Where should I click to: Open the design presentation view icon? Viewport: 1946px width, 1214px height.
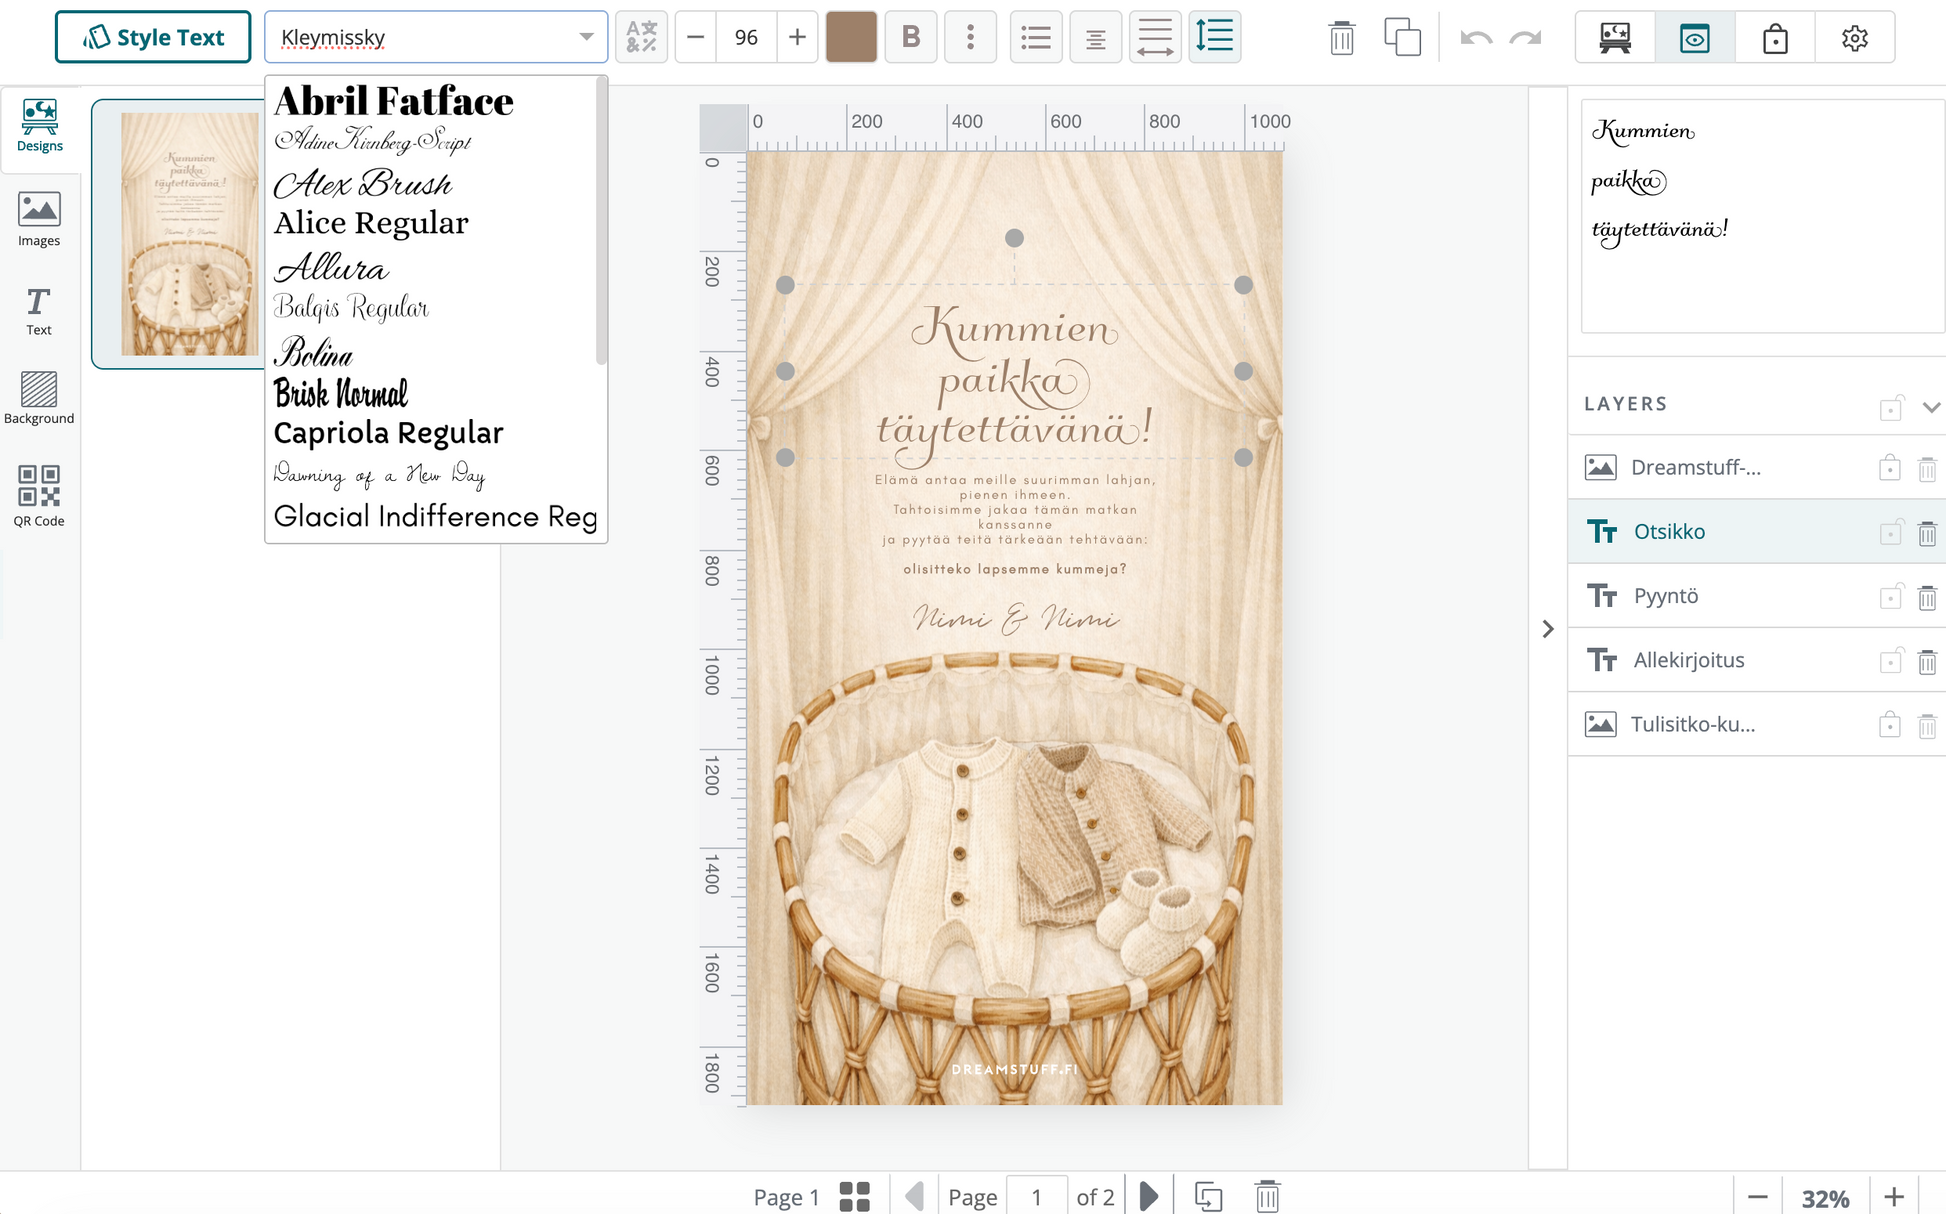point(1615,38)
